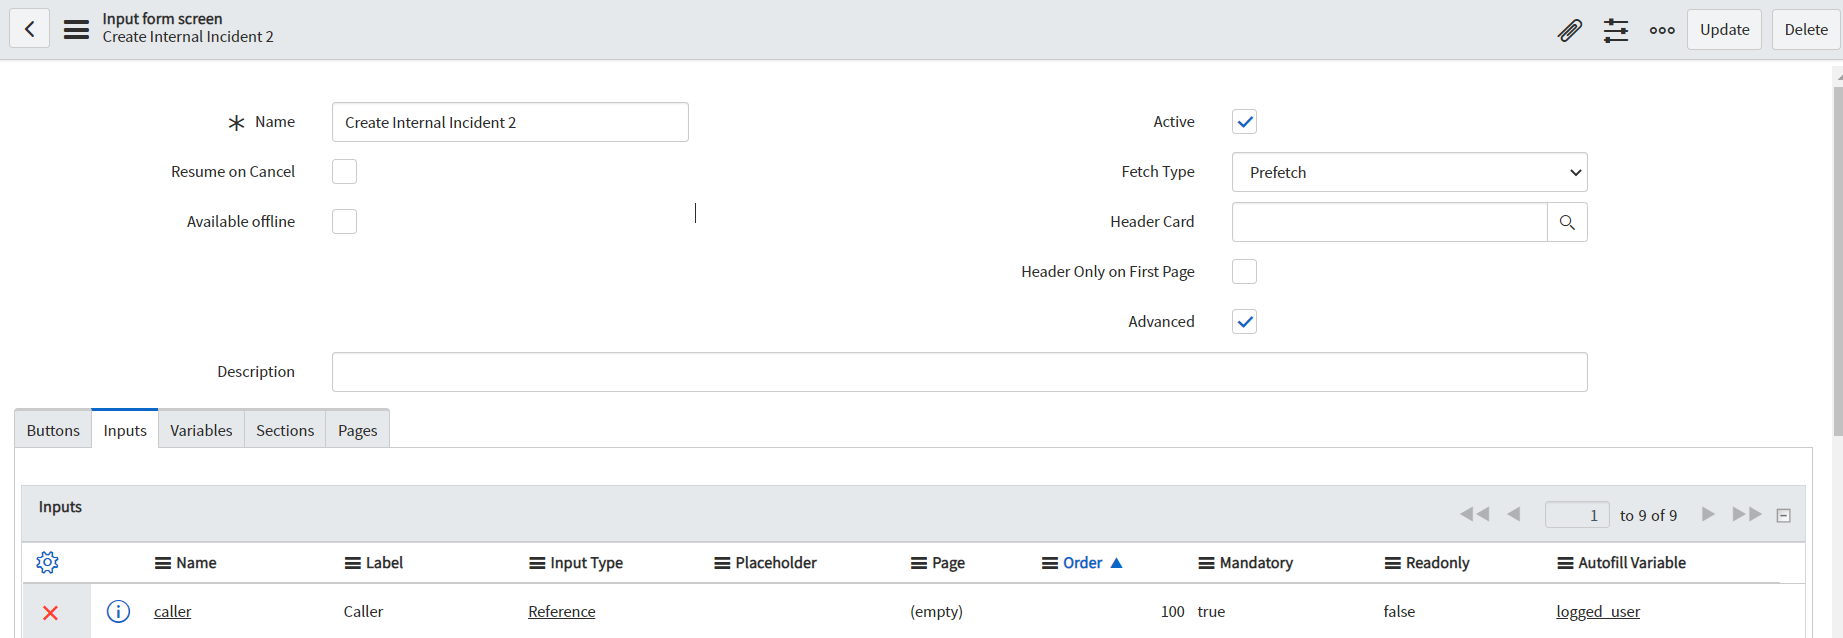The height and width of the screenshot is (638, 1843).
Task: Open the logged_user autofill variable link
Action: [1598, 612]
